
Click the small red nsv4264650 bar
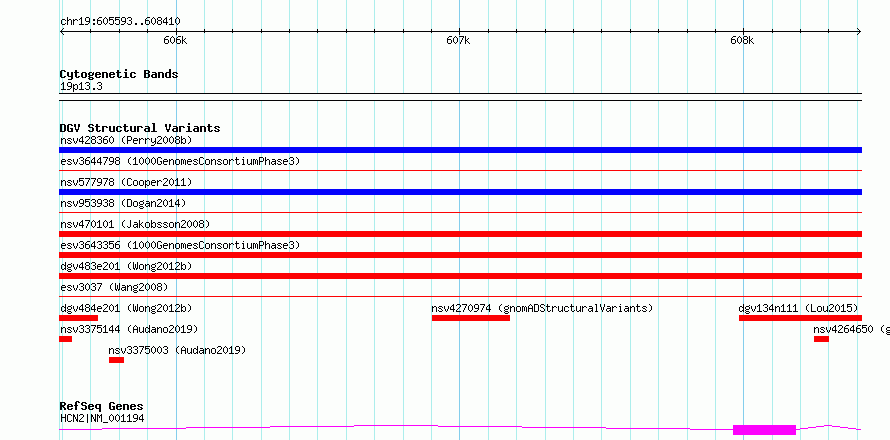[x=821, y=339]
